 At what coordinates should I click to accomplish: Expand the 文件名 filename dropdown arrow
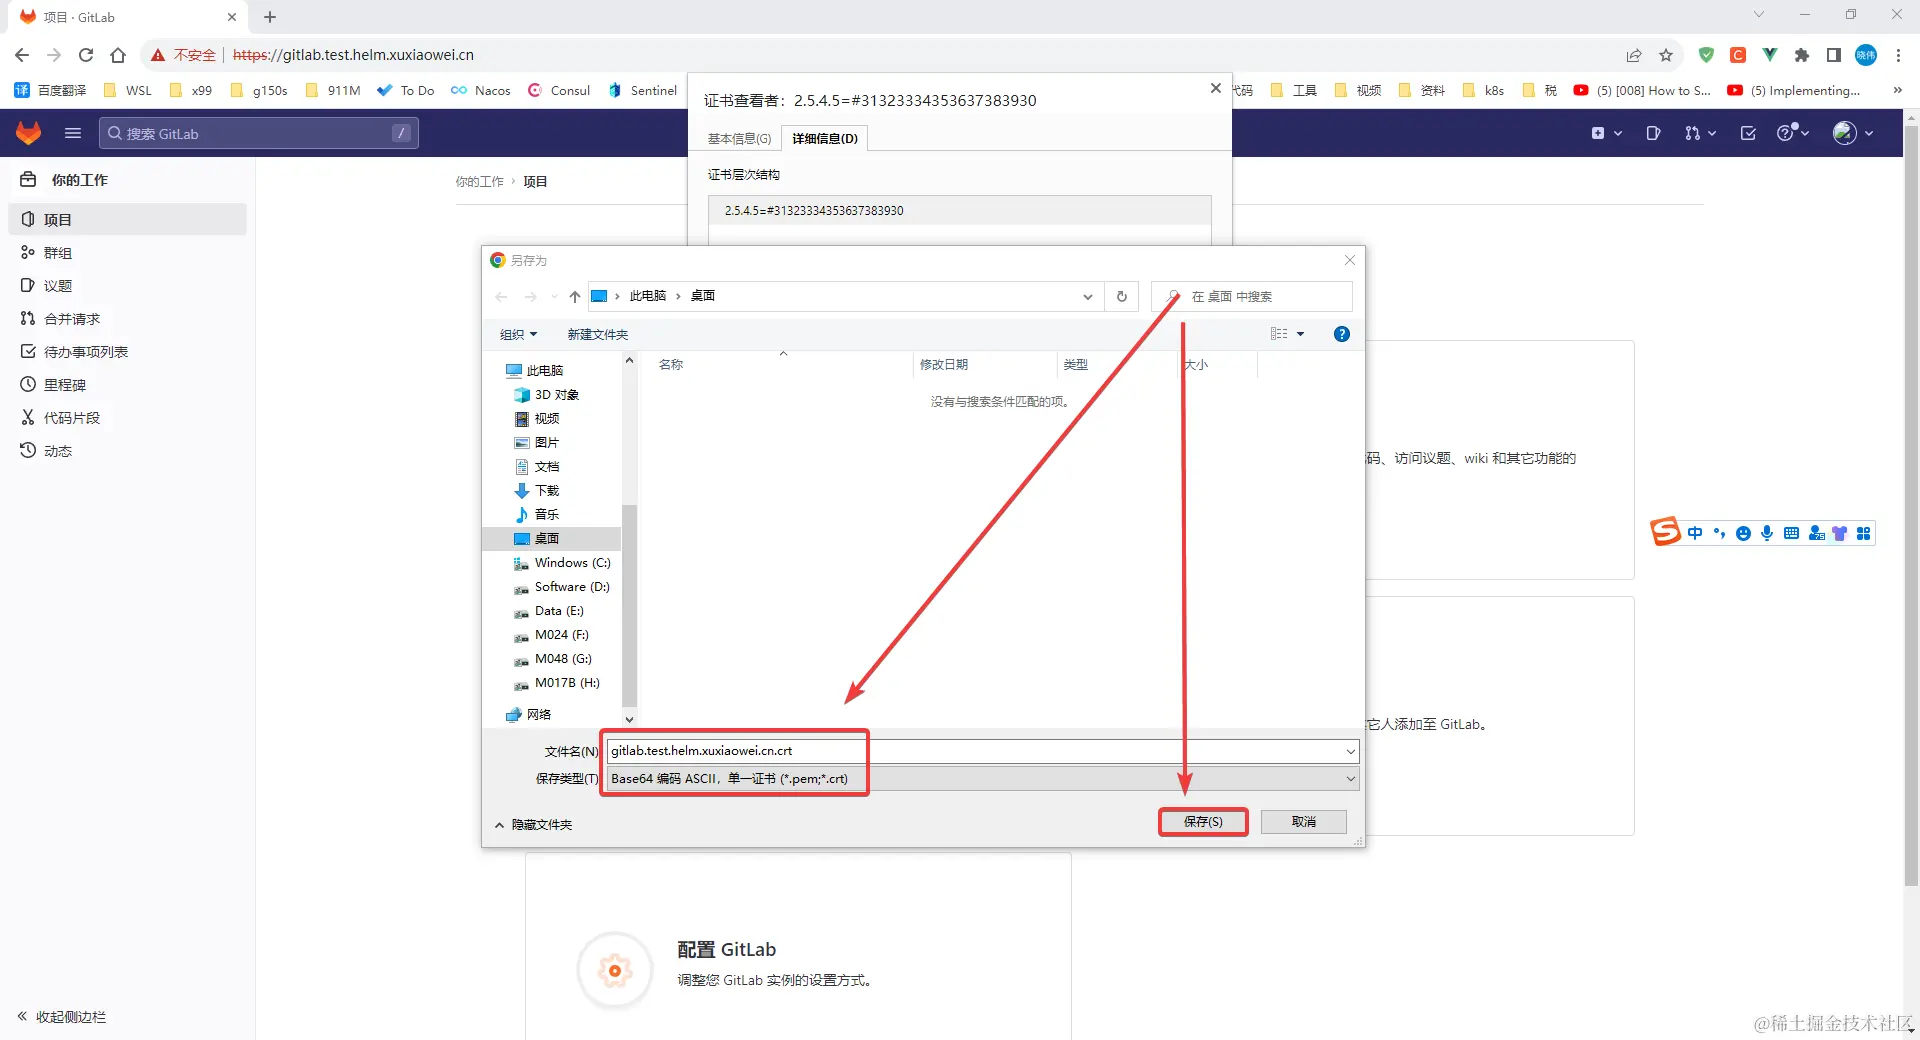click(x=1350, y=751)
